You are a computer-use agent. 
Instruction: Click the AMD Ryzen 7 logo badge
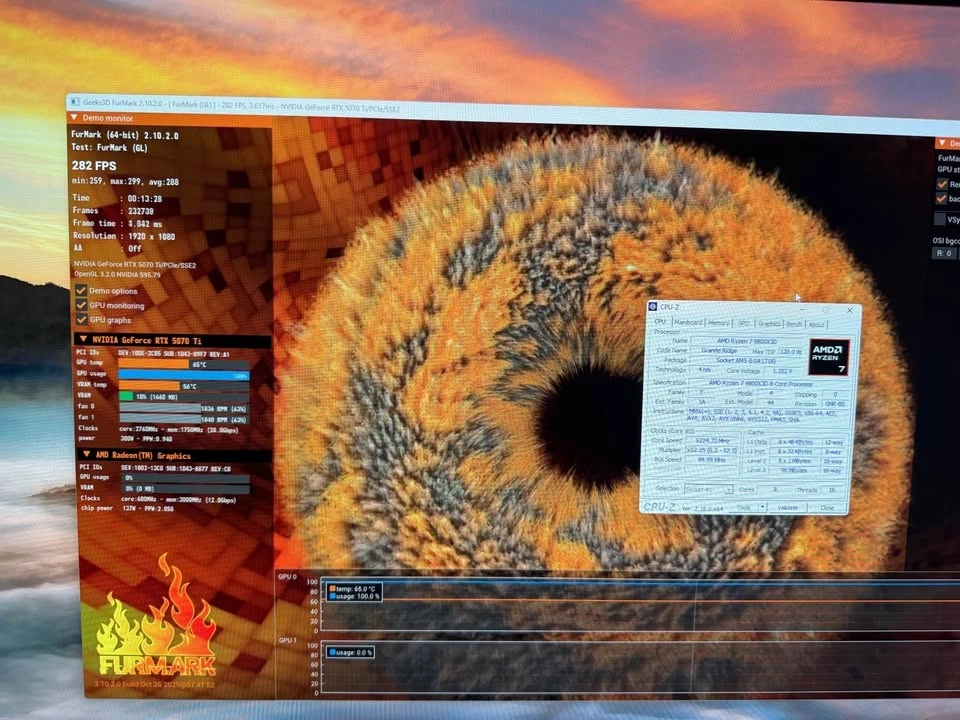pyautogui.click(x=829, y=357)
